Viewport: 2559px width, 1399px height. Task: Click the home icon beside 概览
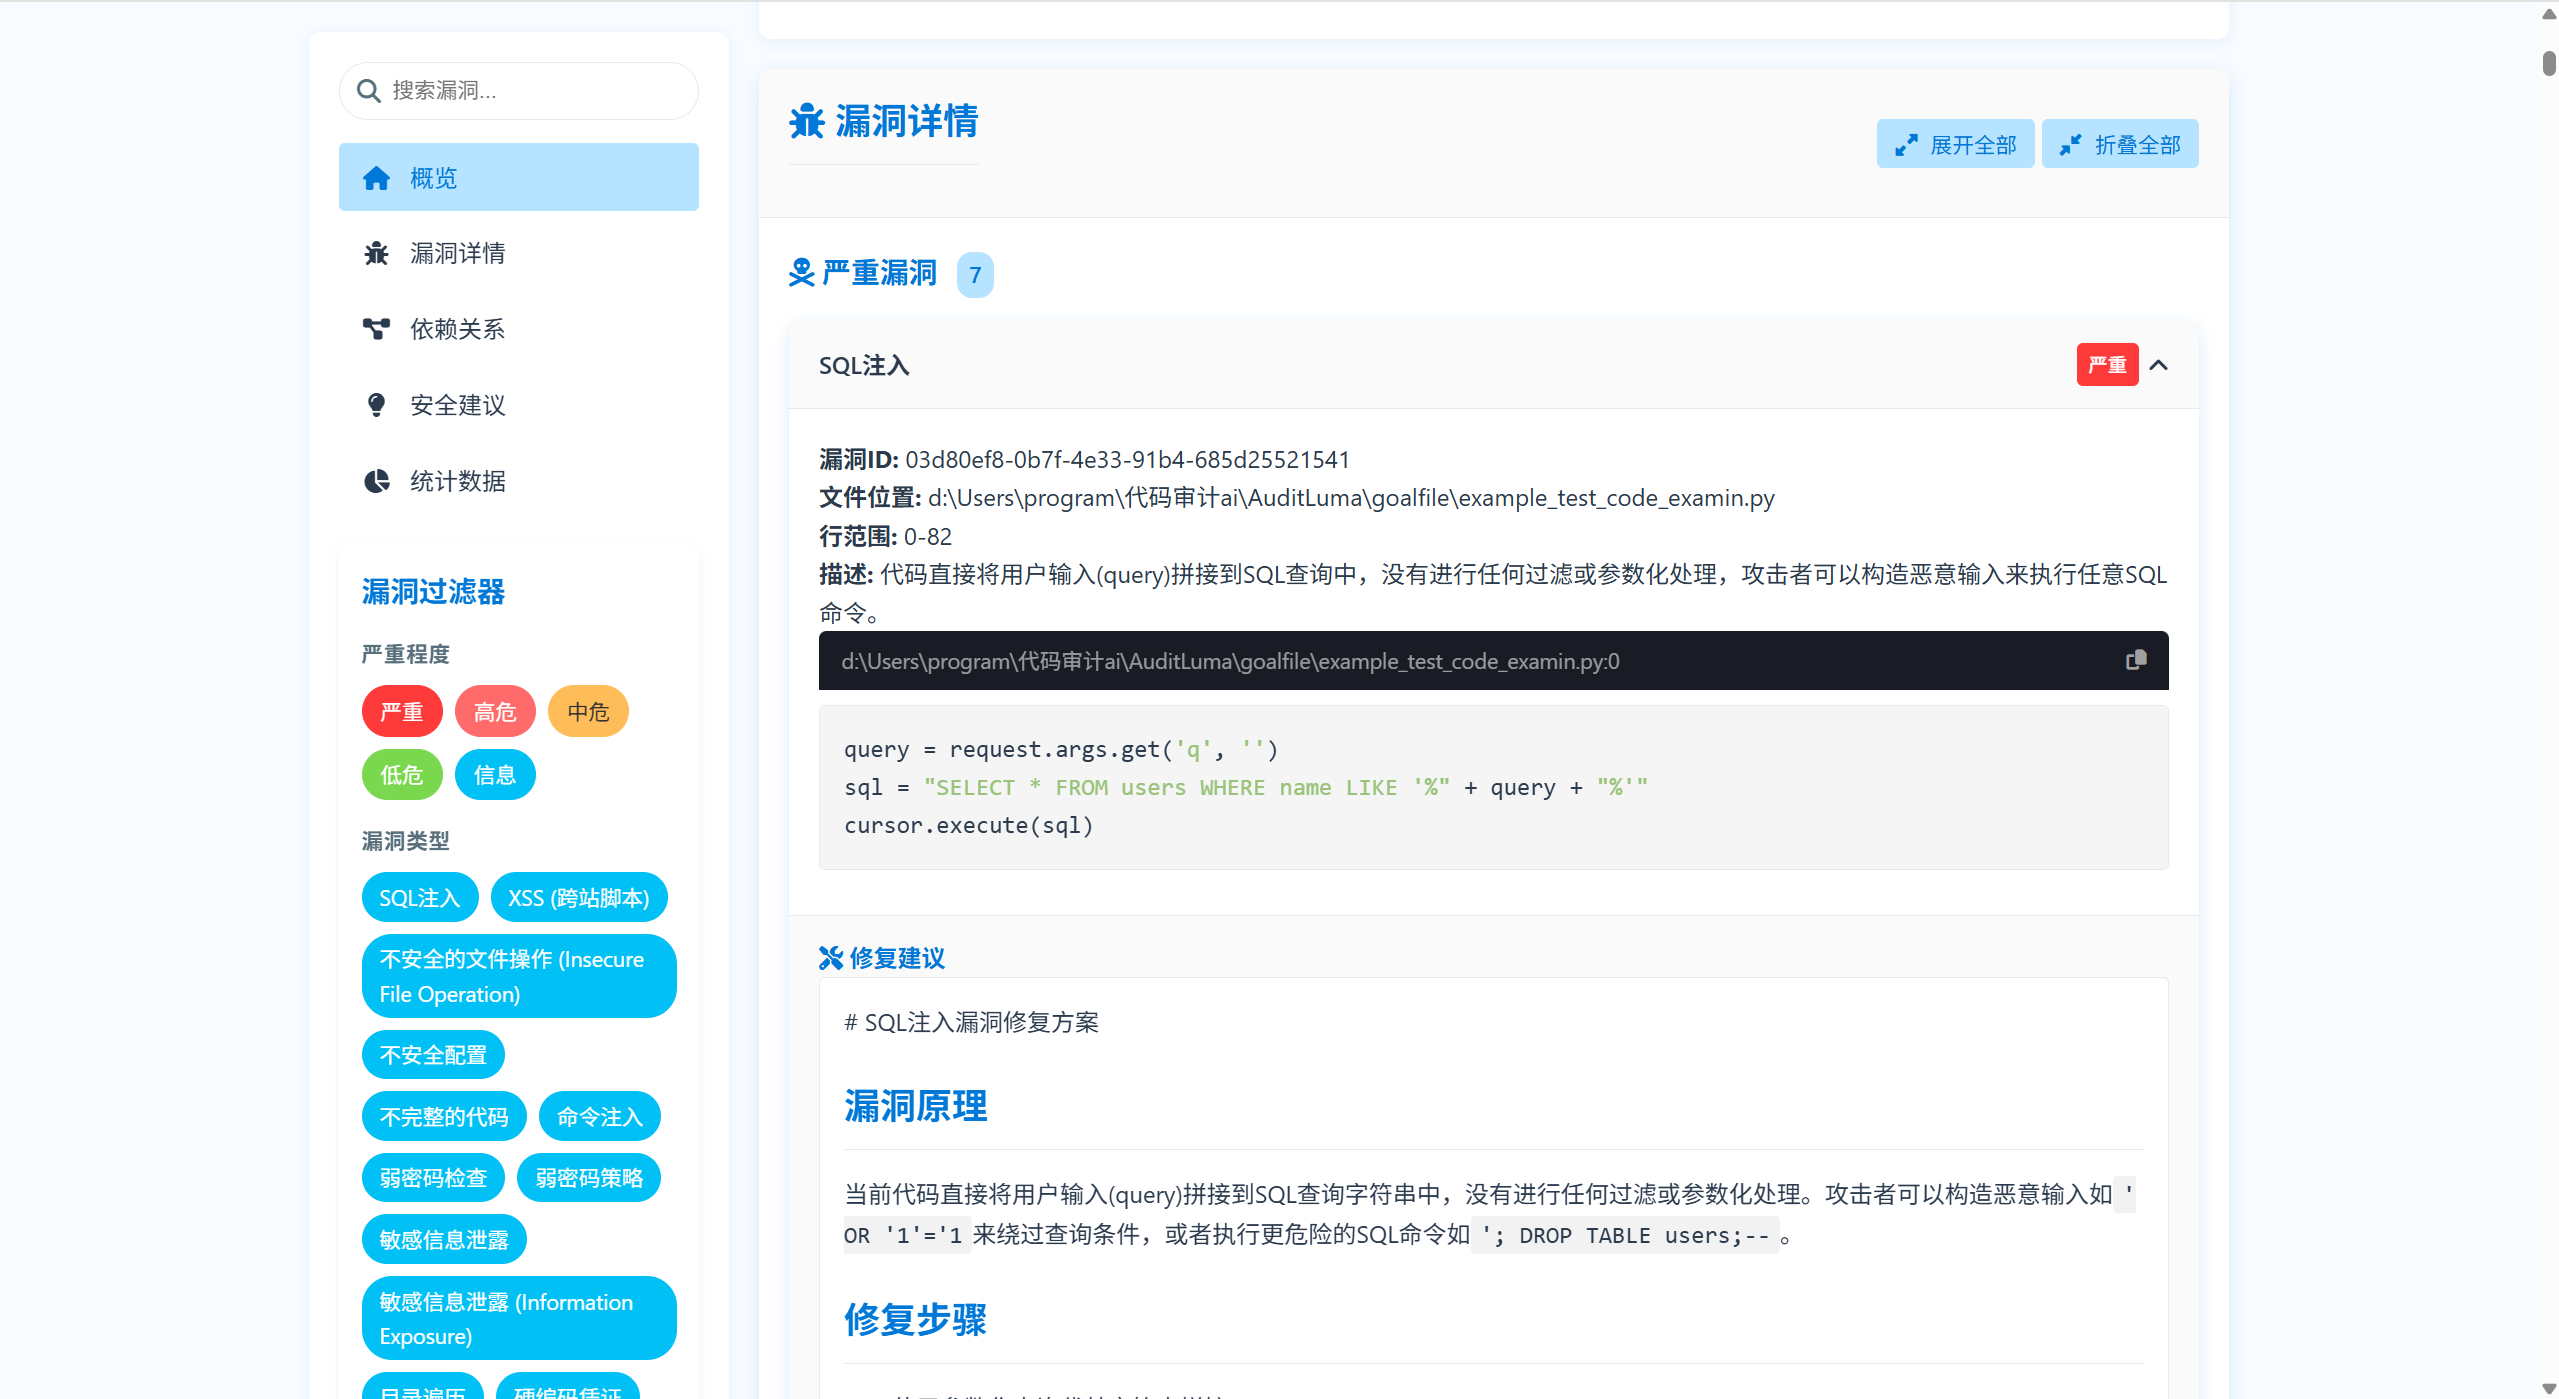click(376, 178)
